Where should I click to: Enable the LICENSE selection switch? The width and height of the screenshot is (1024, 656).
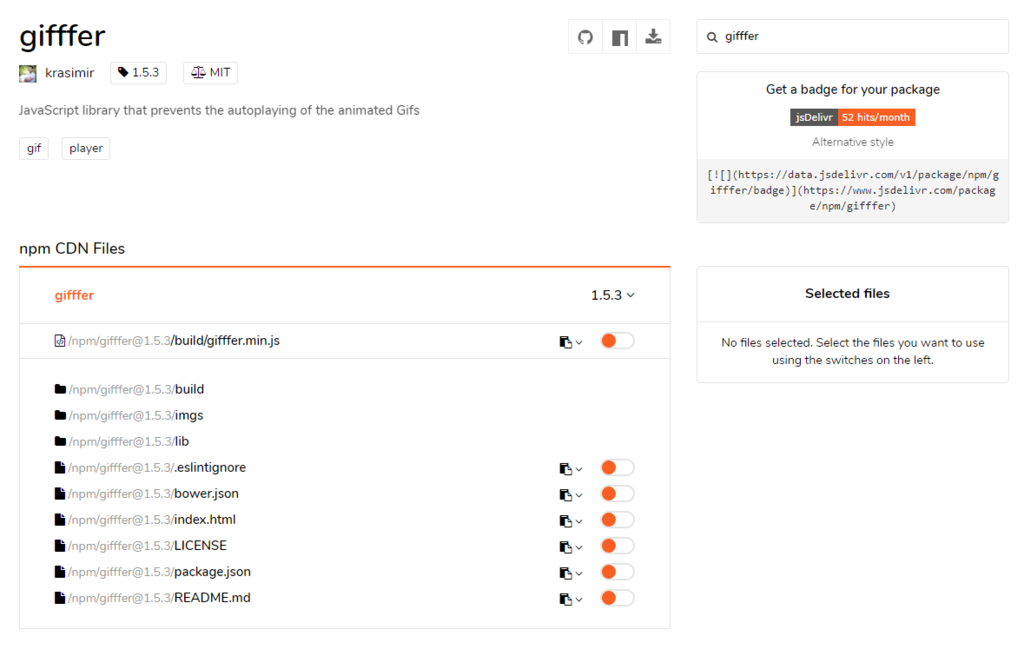point(617,546)
